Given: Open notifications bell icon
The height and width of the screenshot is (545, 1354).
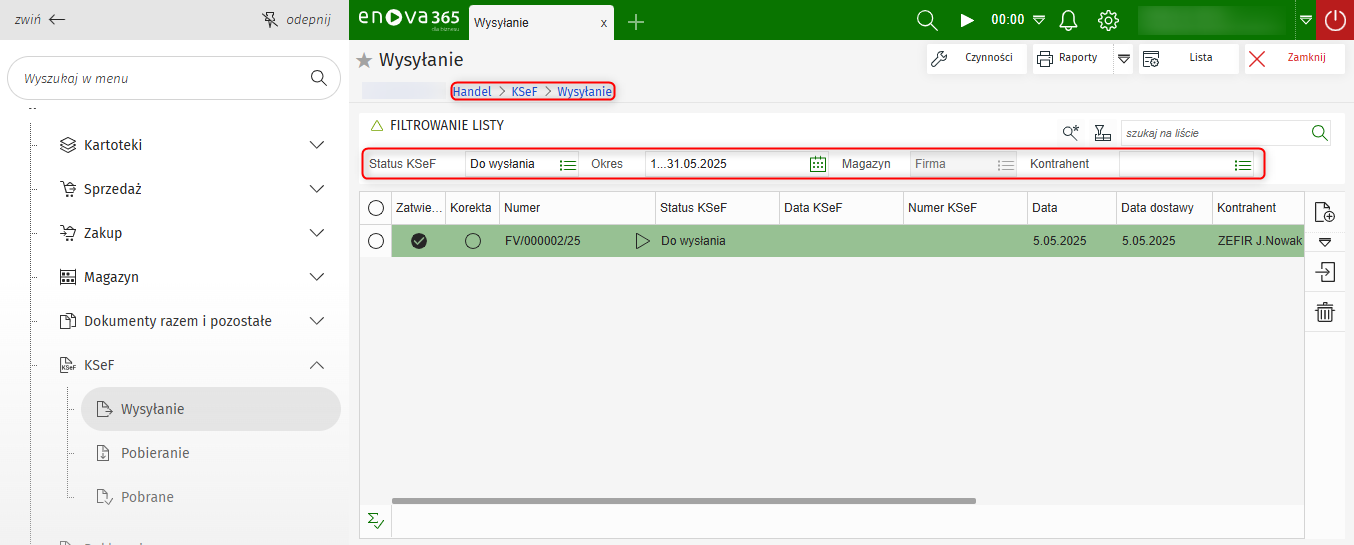Looking at the screenshot, I should pyautogui.click(x=1068, y=20).
